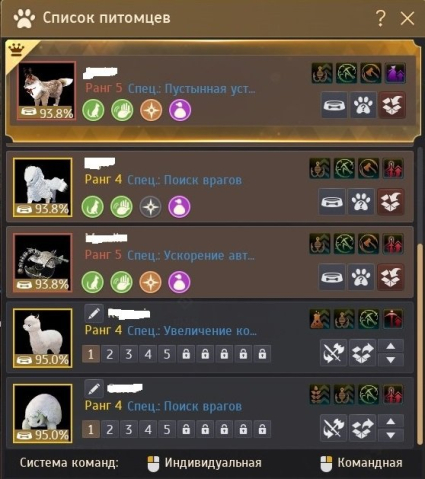
Task: Open pet info paw icon for the white Rank 4 pet
Action: click(x=361, y=201)
